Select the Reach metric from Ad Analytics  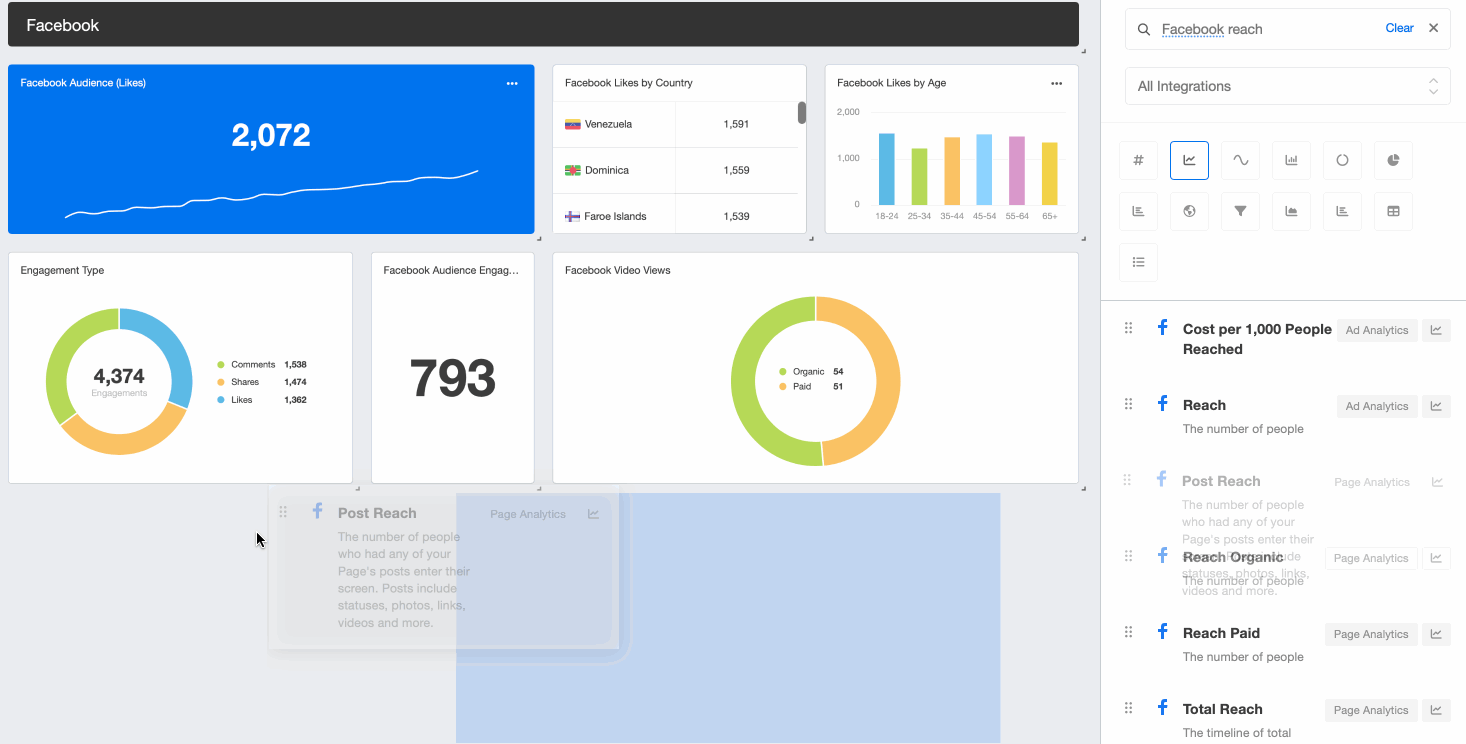[x=1204, y=405]
